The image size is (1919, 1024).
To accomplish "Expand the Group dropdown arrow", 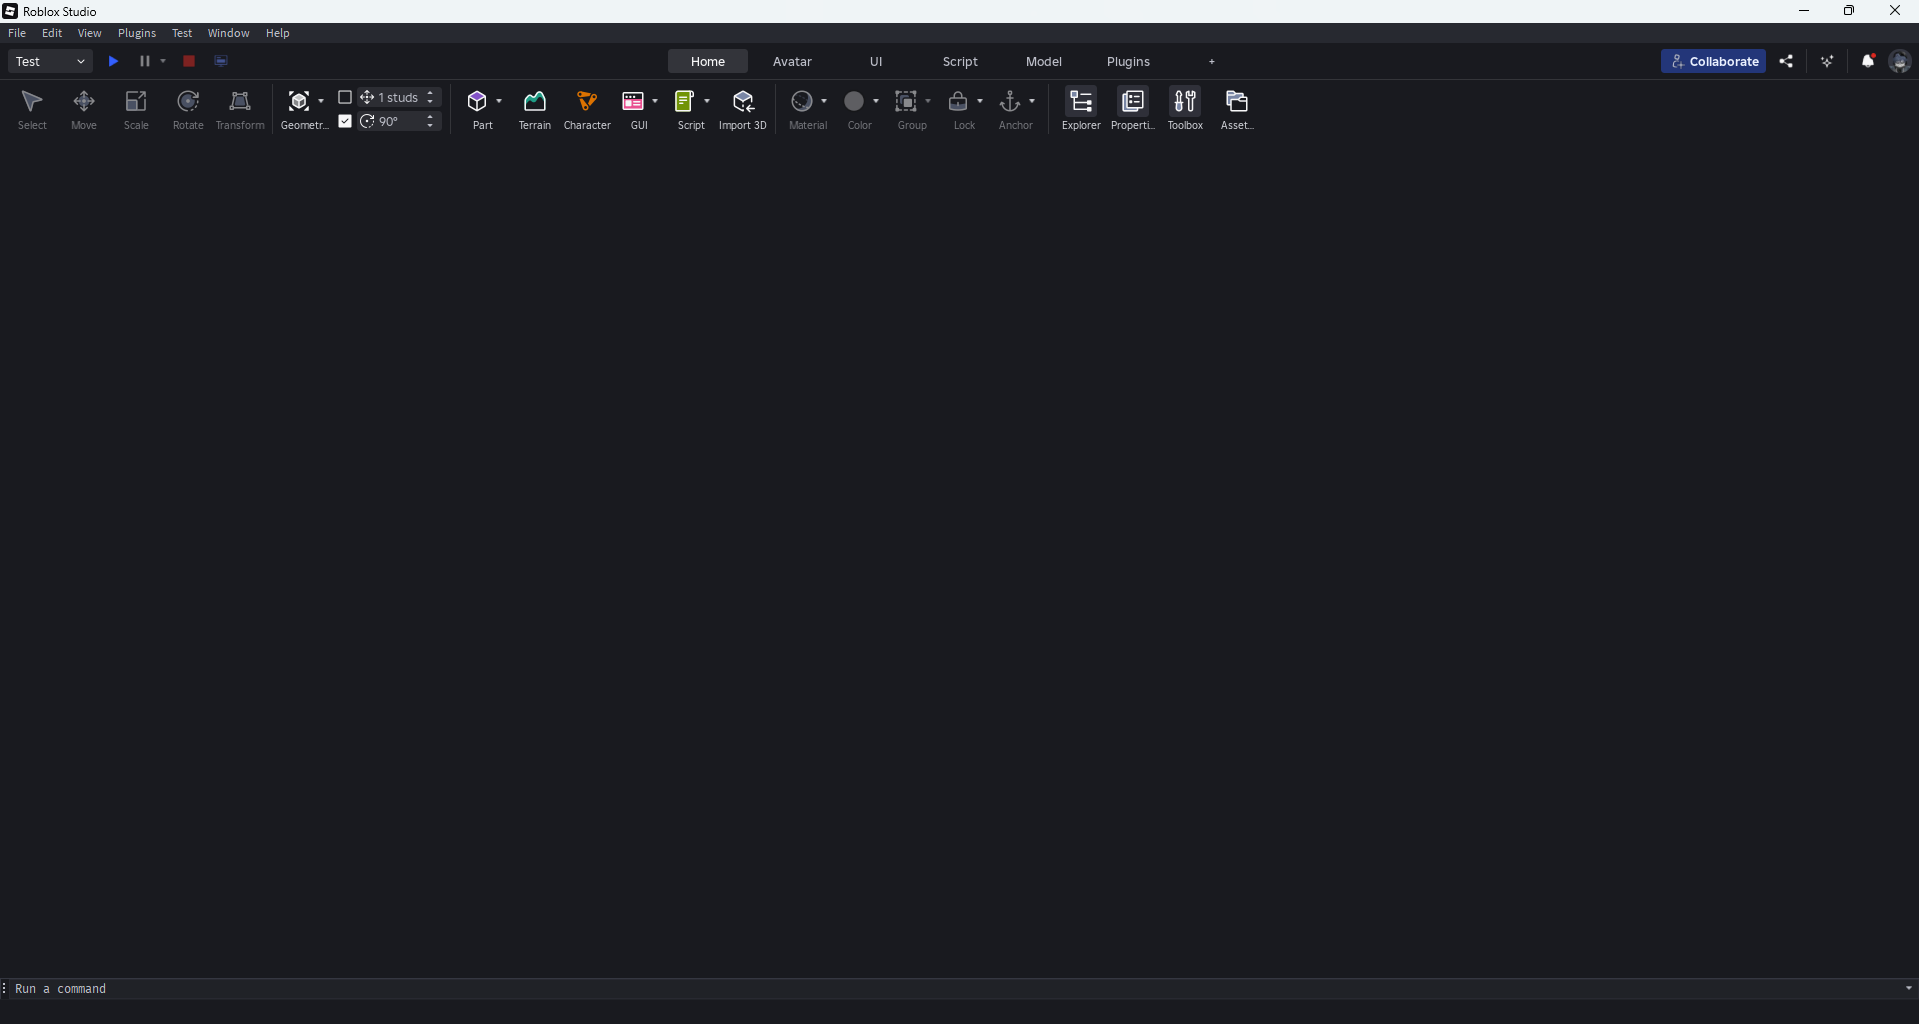I will [x=928, y=101].
